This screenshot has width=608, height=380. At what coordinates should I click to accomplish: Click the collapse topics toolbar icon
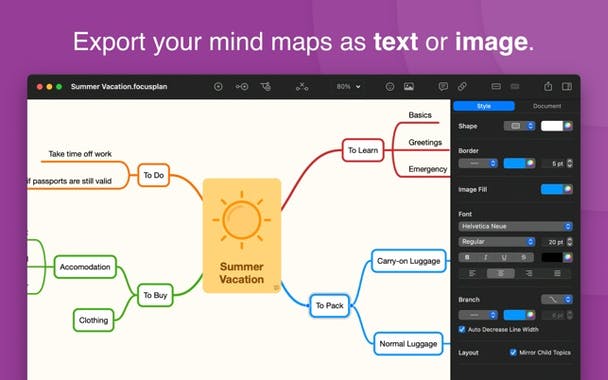496,86
